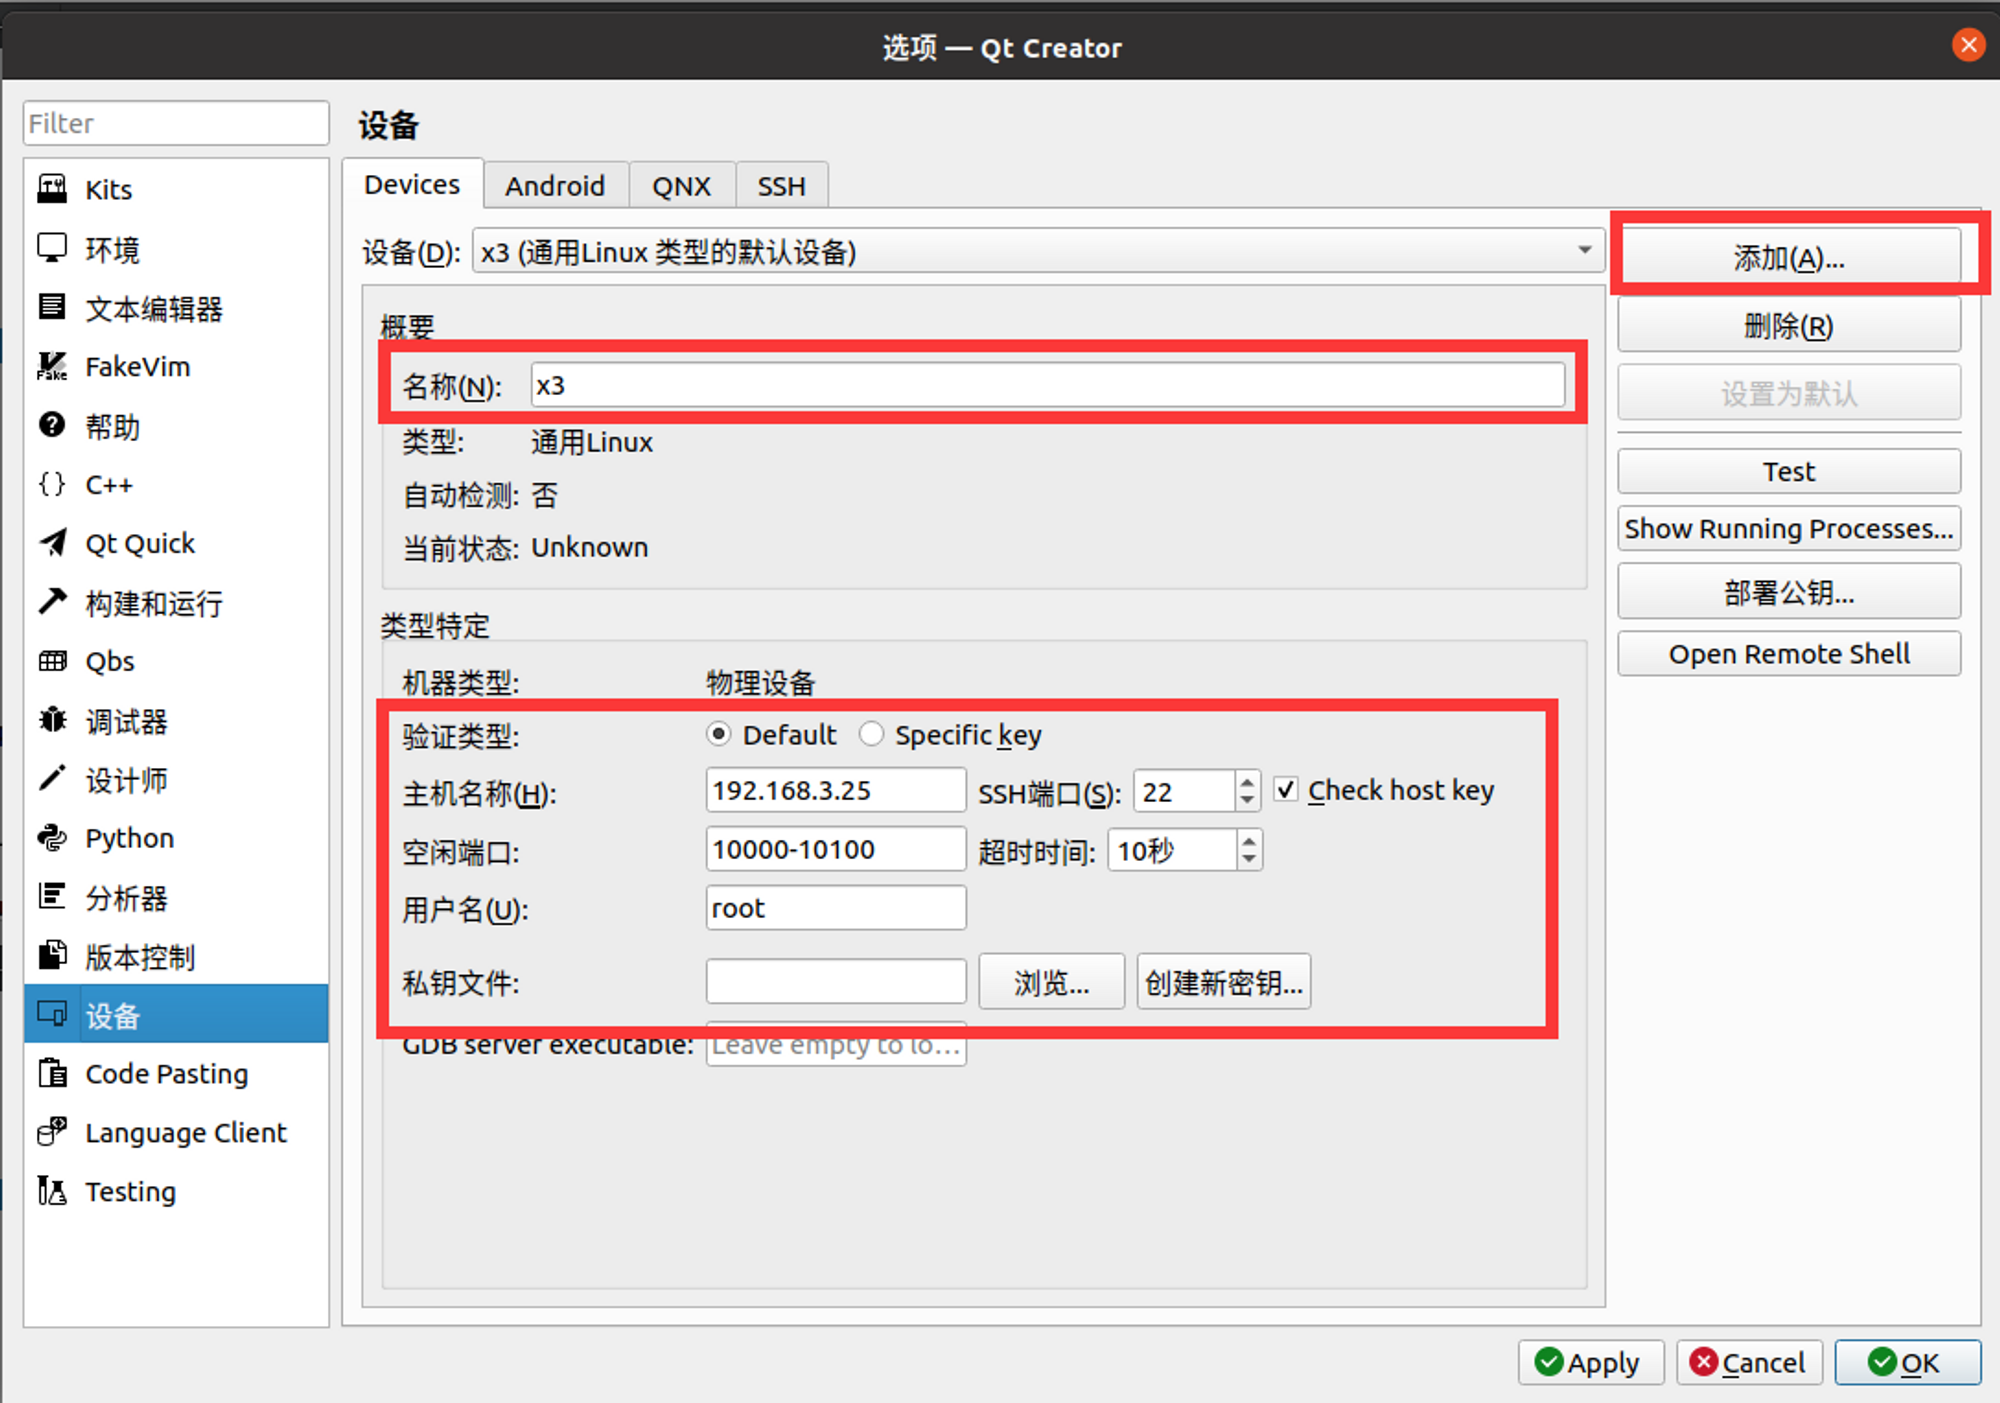Expand the 设备(D) device dropdown

pyautogui.click(x=1584, y=250)
